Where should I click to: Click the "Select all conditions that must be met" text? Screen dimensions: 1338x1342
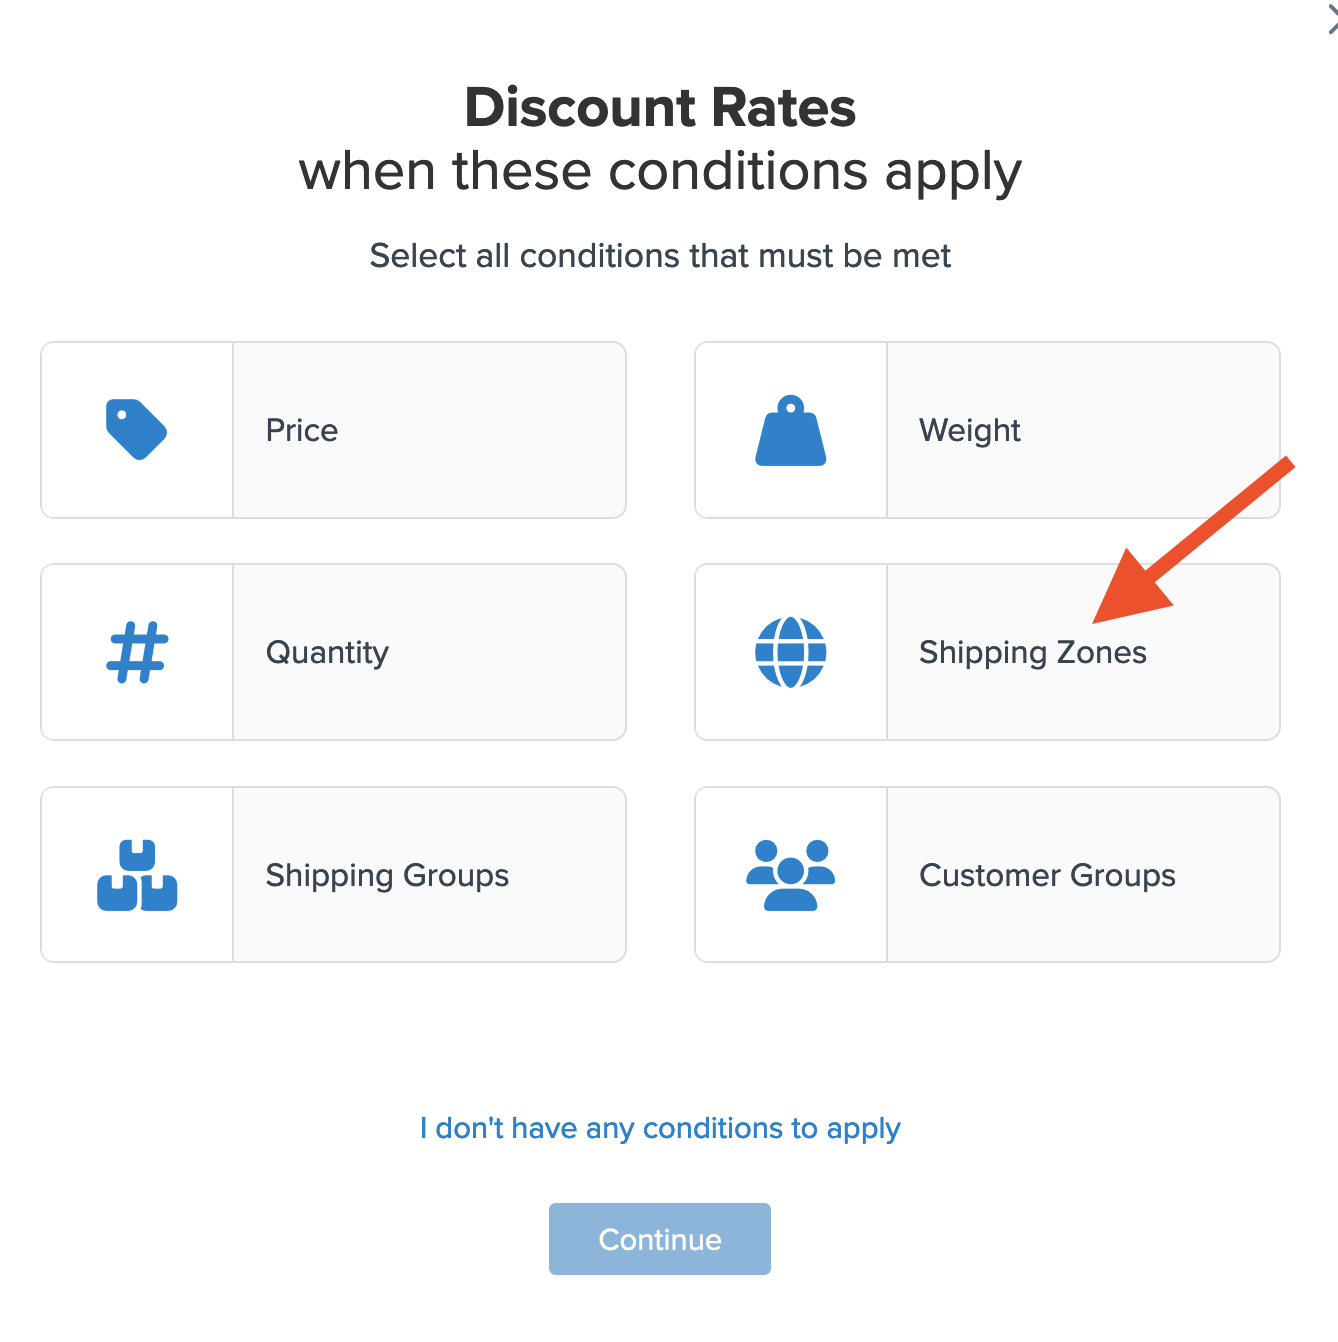(660, 256)
